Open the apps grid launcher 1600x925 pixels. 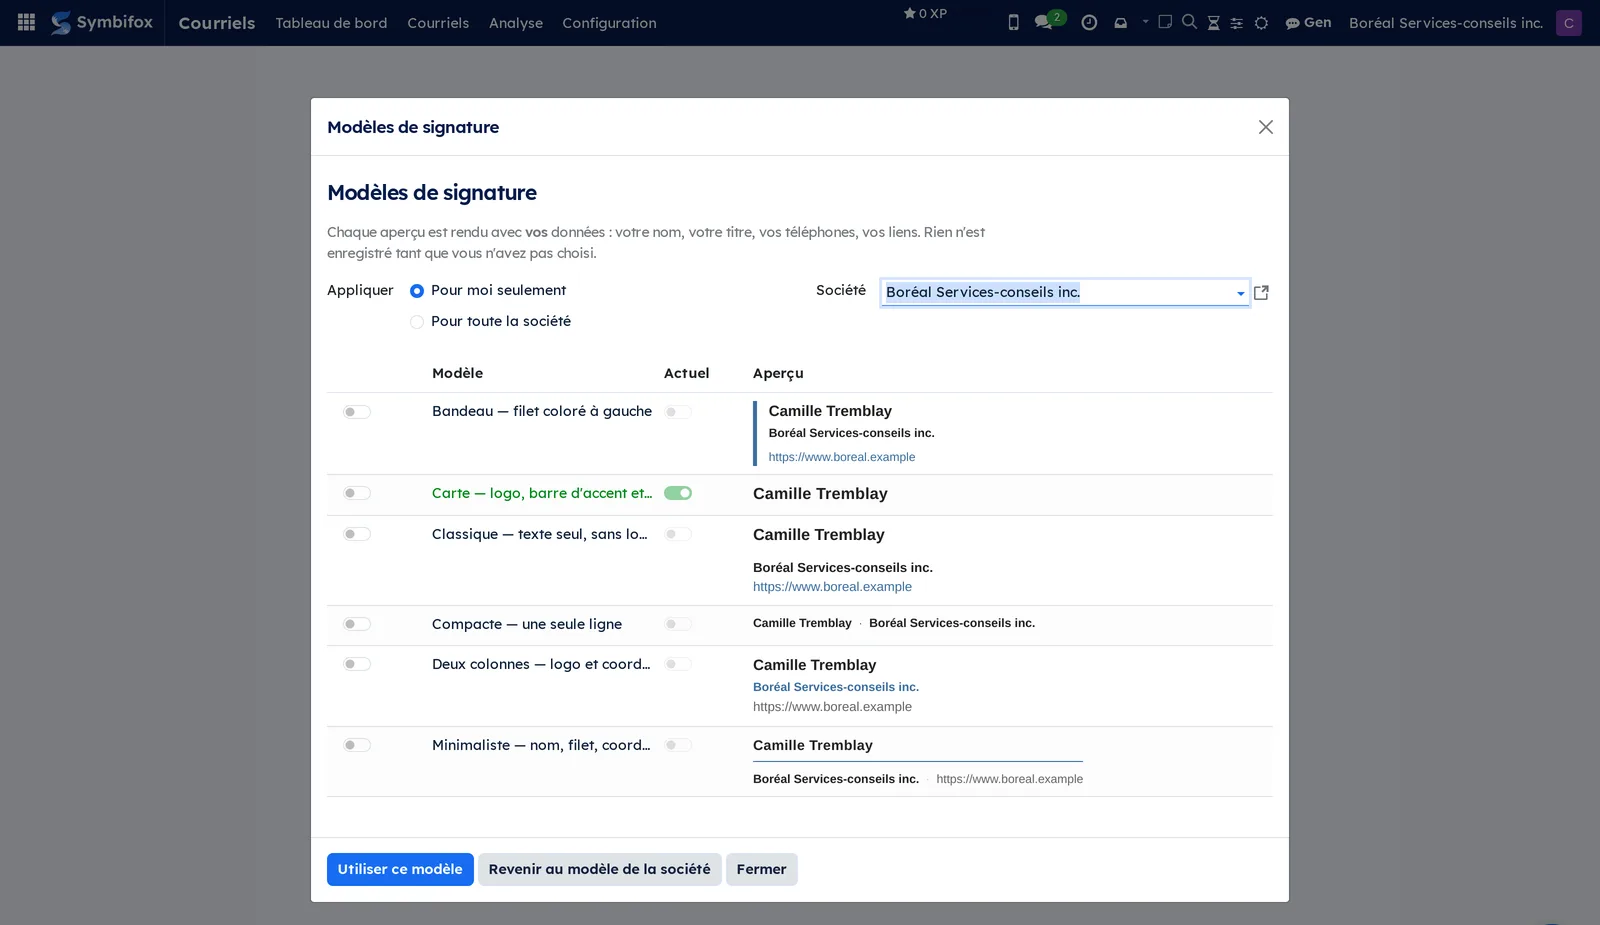coord(27,22)
